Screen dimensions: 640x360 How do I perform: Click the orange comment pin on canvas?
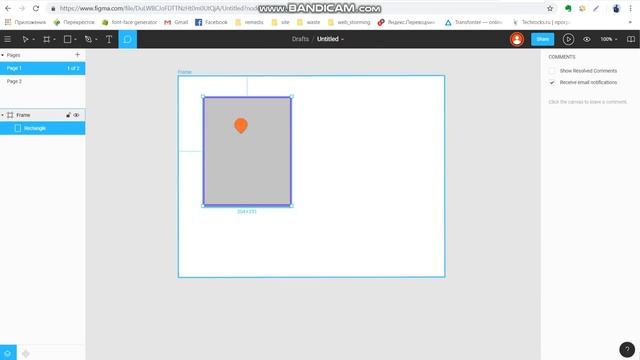click(x=241, y=126)
